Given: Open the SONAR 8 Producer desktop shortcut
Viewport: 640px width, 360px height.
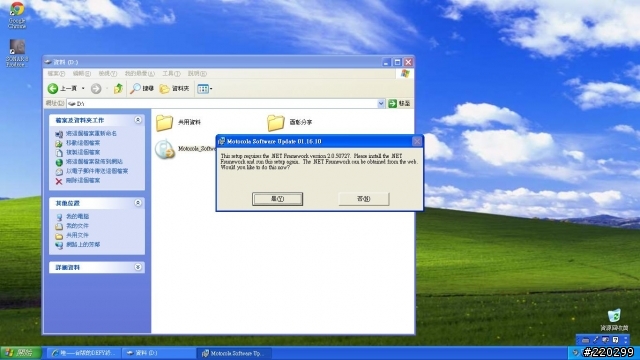Looking at the screenshot, I should coord(17,53).
